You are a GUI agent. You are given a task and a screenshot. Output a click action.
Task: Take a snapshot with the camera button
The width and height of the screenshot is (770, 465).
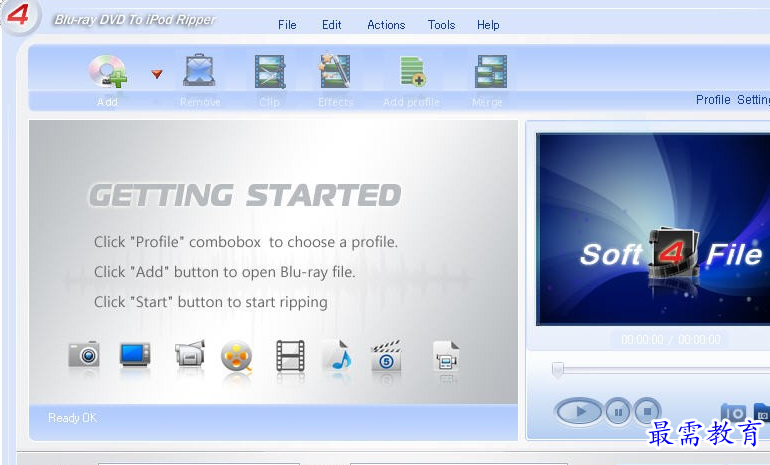pyautogui.click(x=734, y=413)
